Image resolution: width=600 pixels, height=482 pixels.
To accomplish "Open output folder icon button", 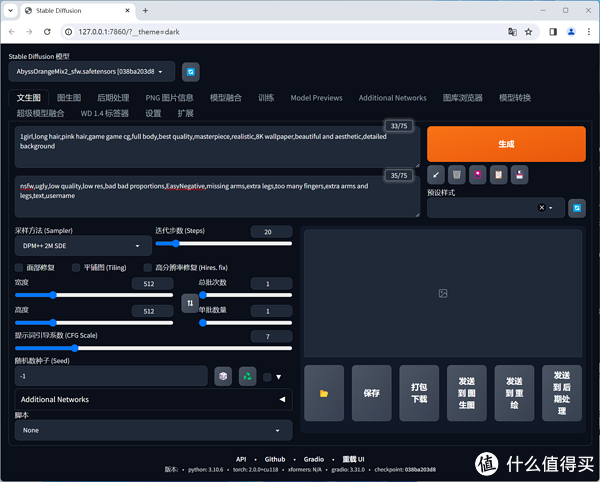I will [x=324, y=393].
